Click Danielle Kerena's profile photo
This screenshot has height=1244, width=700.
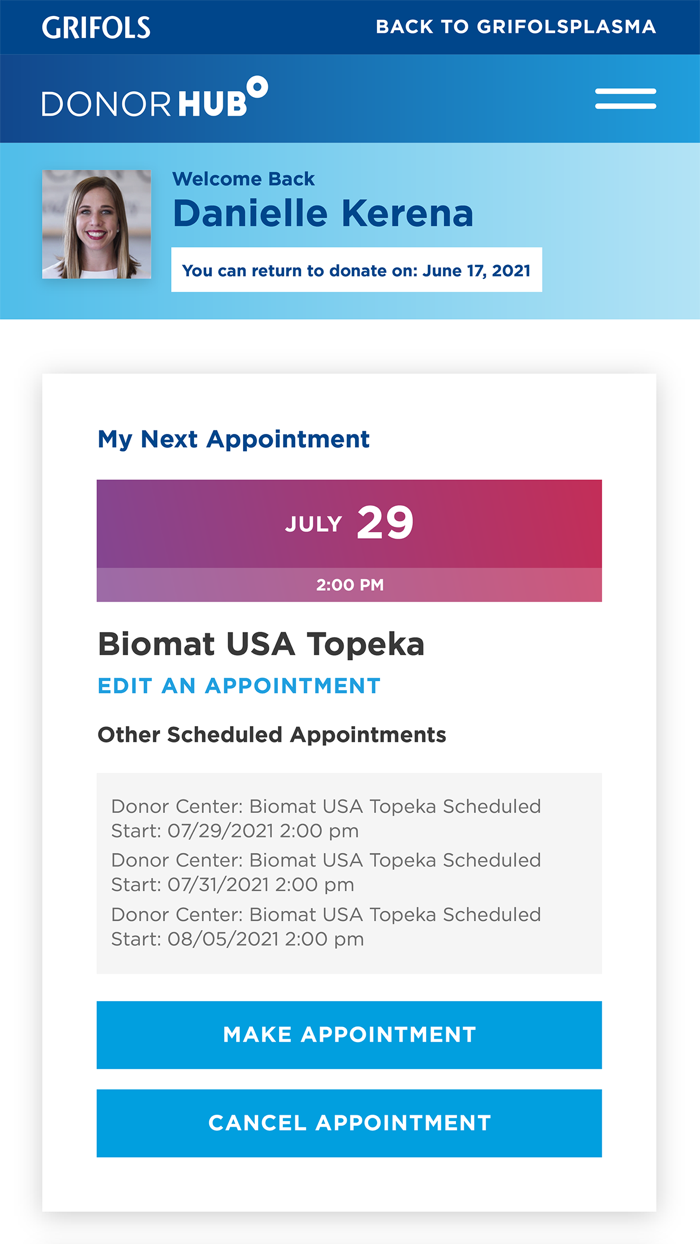point(96,224)
